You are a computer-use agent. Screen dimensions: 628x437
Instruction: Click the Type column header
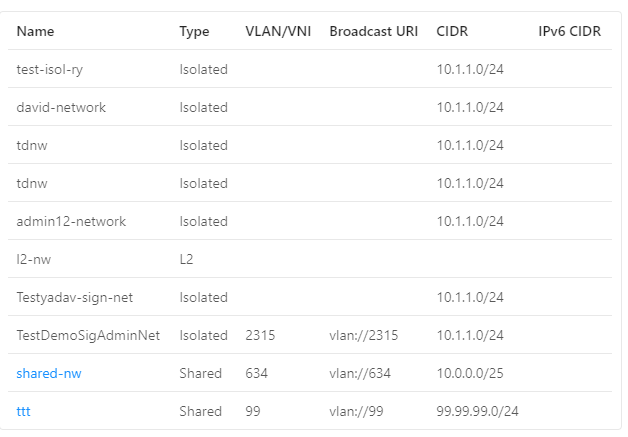(x=194, y=31)
